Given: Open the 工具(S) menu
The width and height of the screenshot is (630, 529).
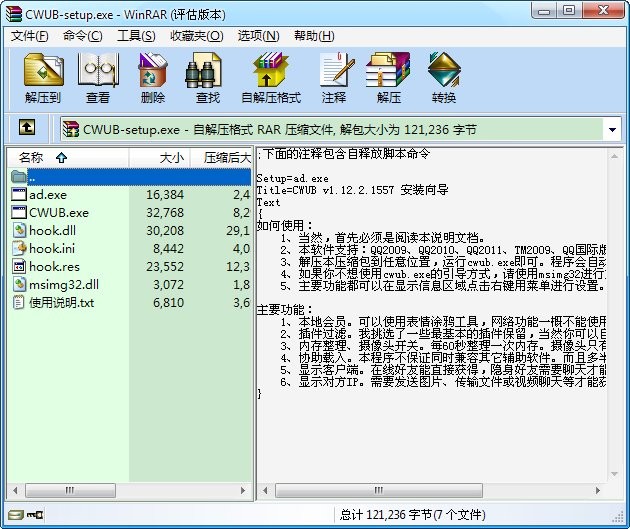Looking at the screenshot, I should 136,36.
